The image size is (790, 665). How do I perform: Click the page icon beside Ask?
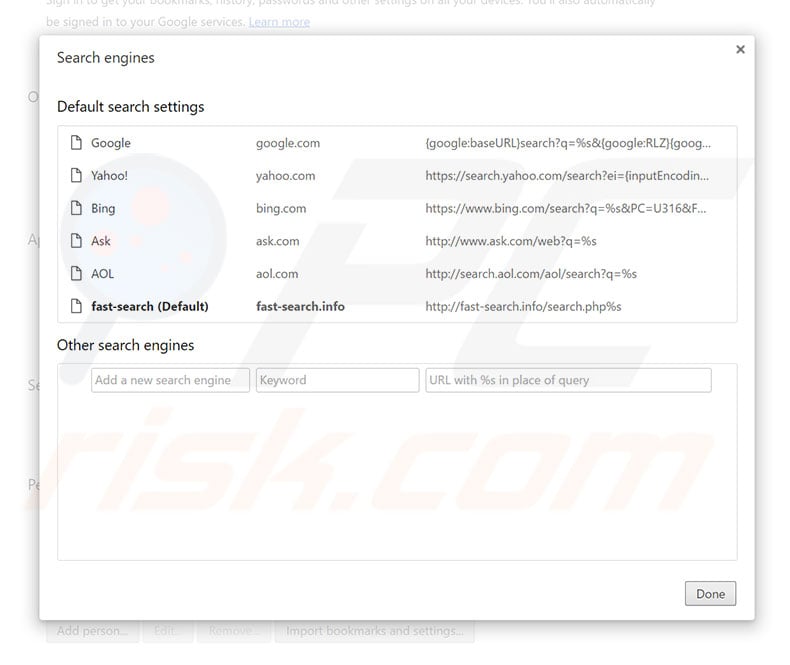click(76, 241)
